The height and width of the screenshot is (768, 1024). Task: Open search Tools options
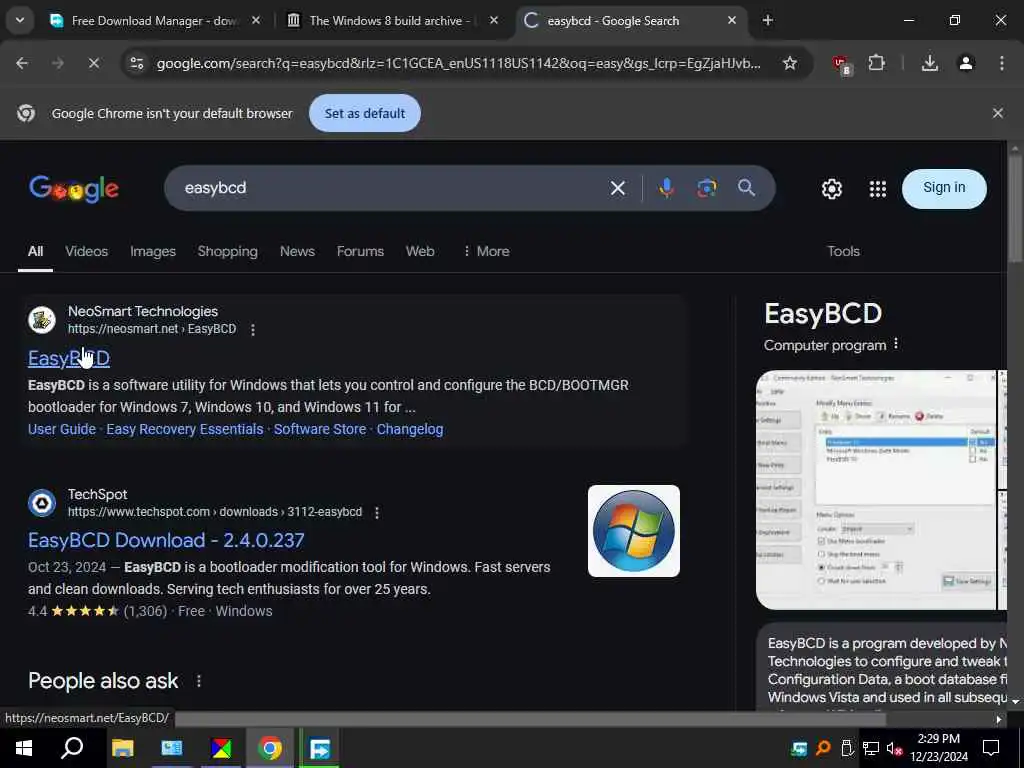(843, 251)
